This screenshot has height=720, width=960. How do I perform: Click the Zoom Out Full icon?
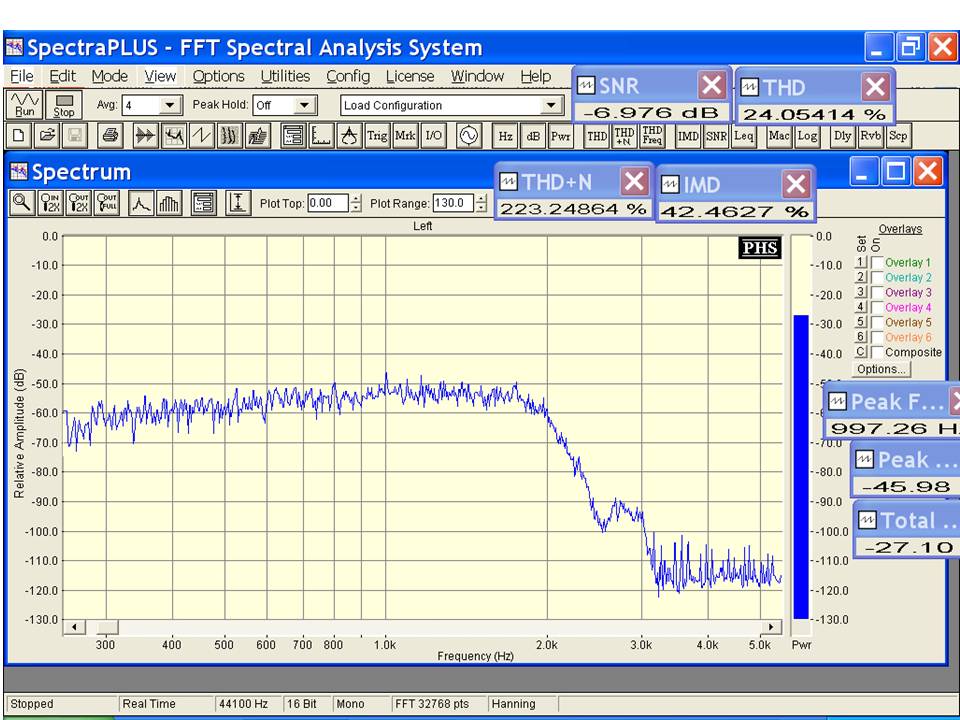pyautogui.click(x=107, y=203)
